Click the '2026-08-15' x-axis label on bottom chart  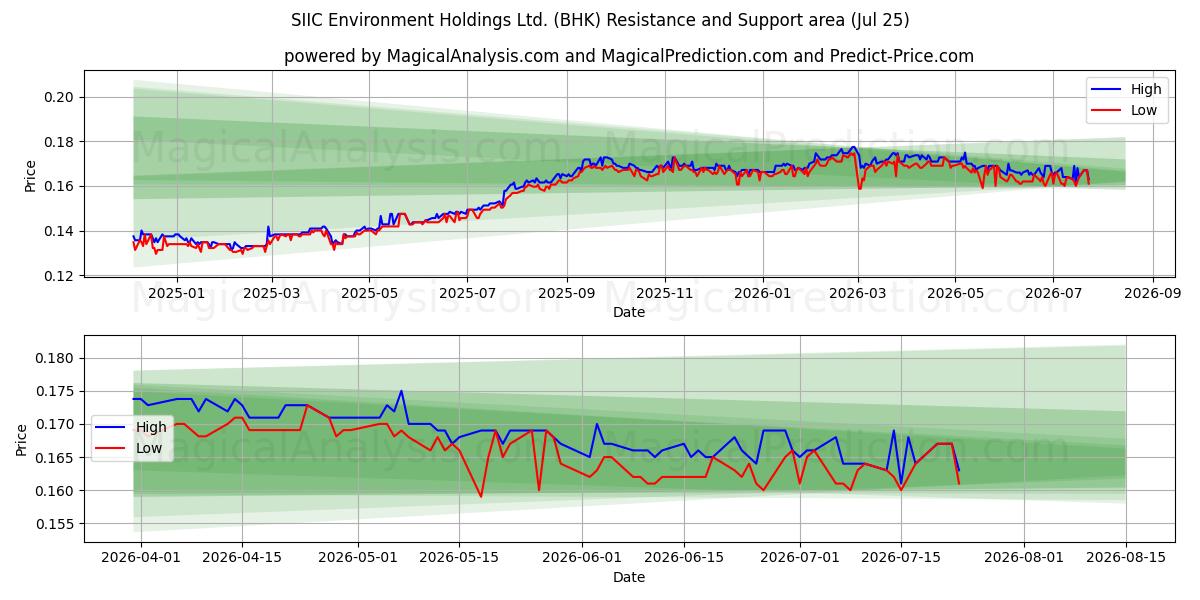click(x=1126, y=559)
